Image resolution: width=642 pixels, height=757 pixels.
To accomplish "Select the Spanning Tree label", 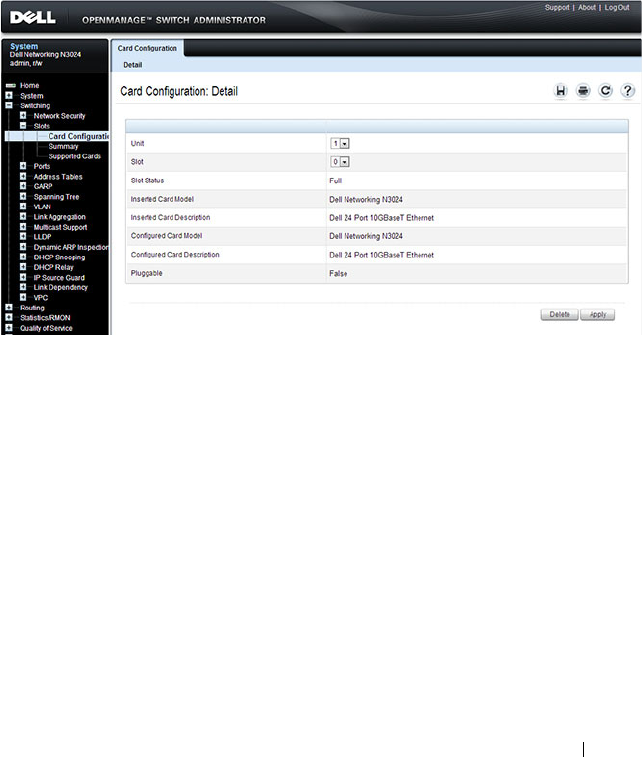I will 56,196.
